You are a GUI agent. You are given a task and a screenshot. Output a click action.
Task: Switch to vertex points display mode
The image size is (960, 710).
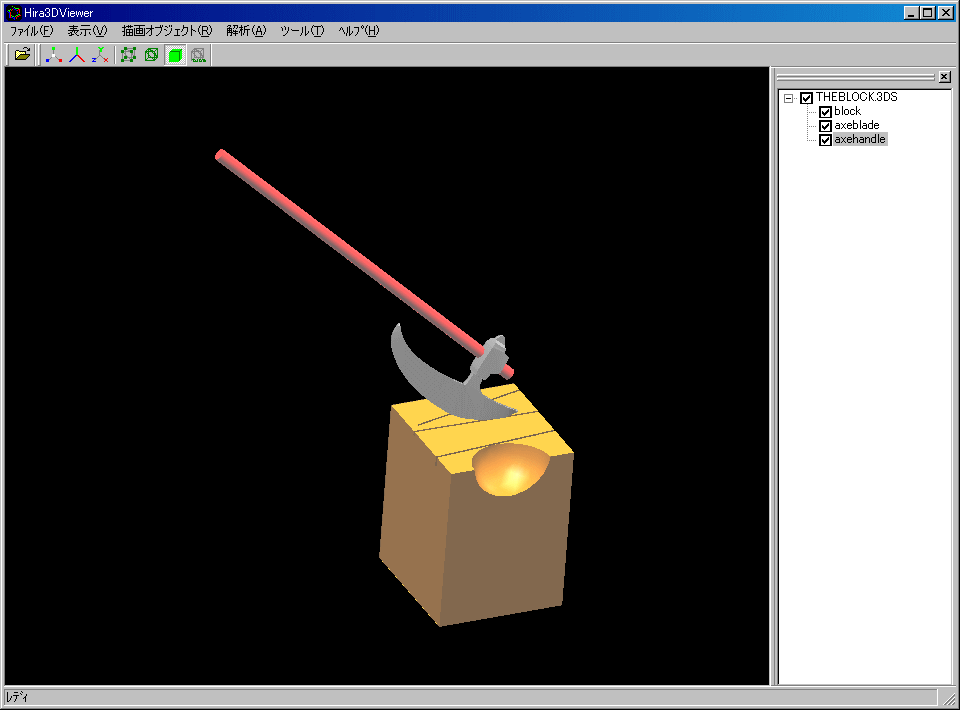(129, 54)
